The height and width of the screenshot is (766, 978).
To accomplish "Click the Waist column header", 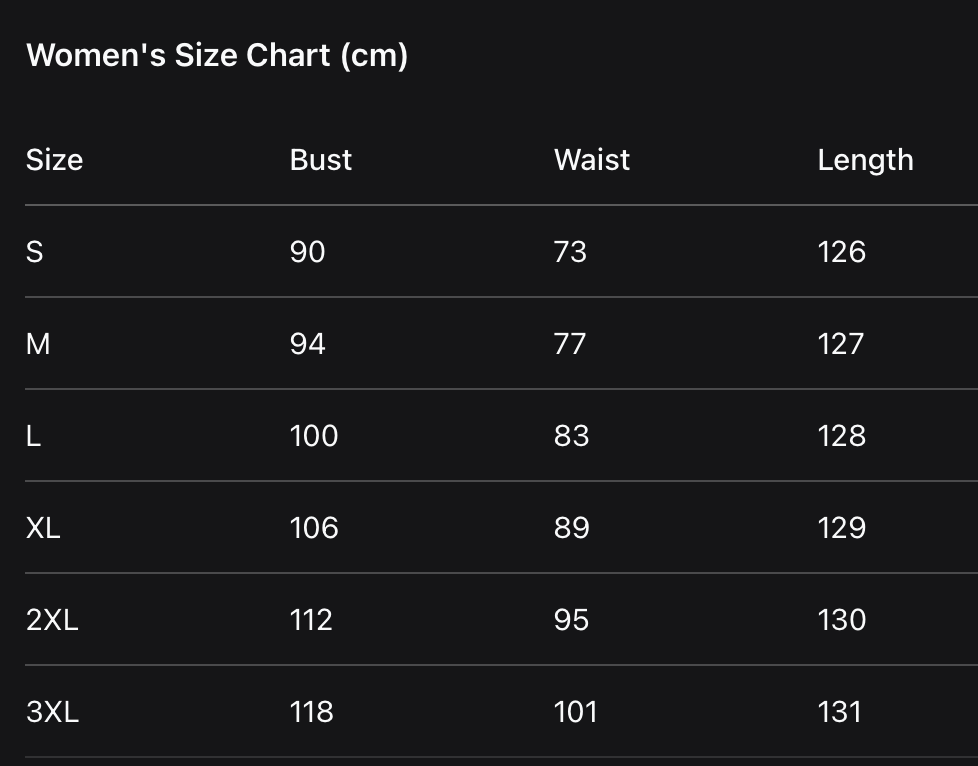I will coord(592,160).
